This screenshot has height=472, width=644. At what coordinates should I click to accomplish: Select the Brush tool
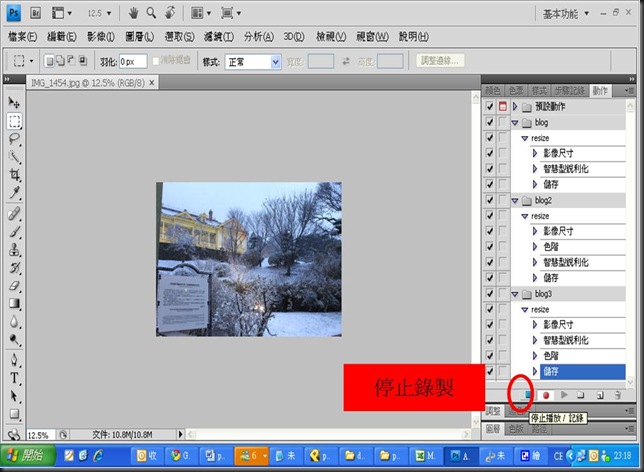(14, 232)
